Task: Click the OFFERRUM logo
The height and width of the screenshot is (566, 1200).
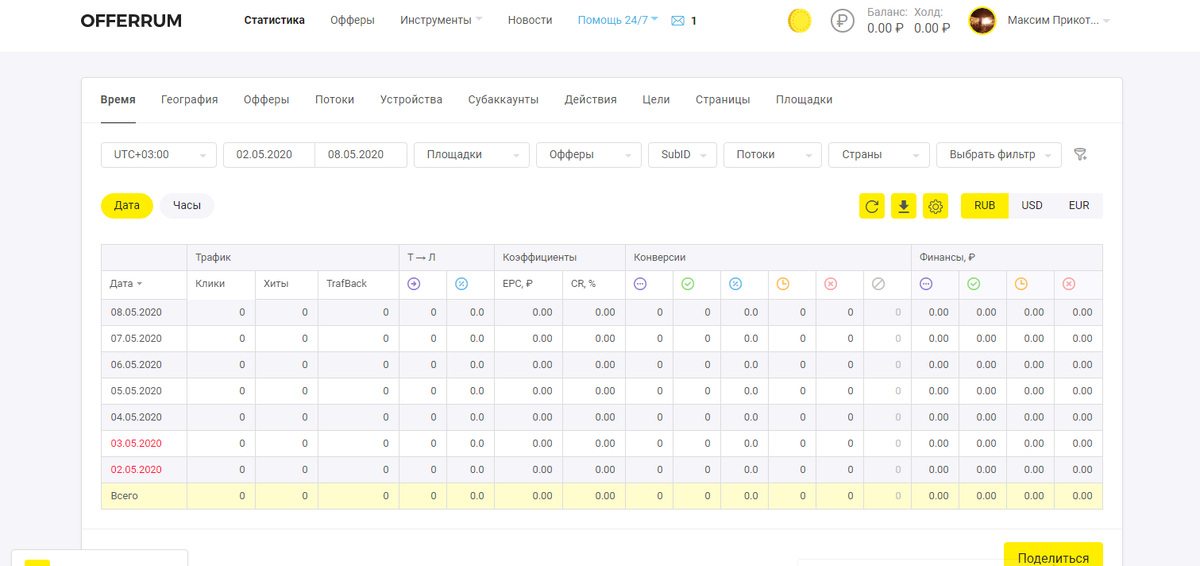Action: pyautogui.click(x=131, y=20)
